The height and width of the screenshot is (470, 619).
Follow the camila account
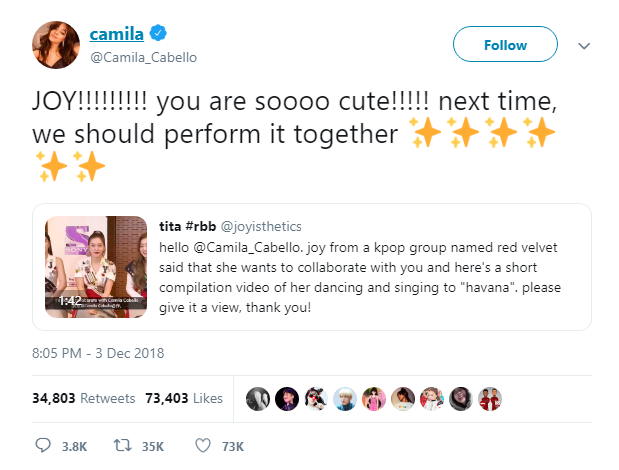[504, 45]
